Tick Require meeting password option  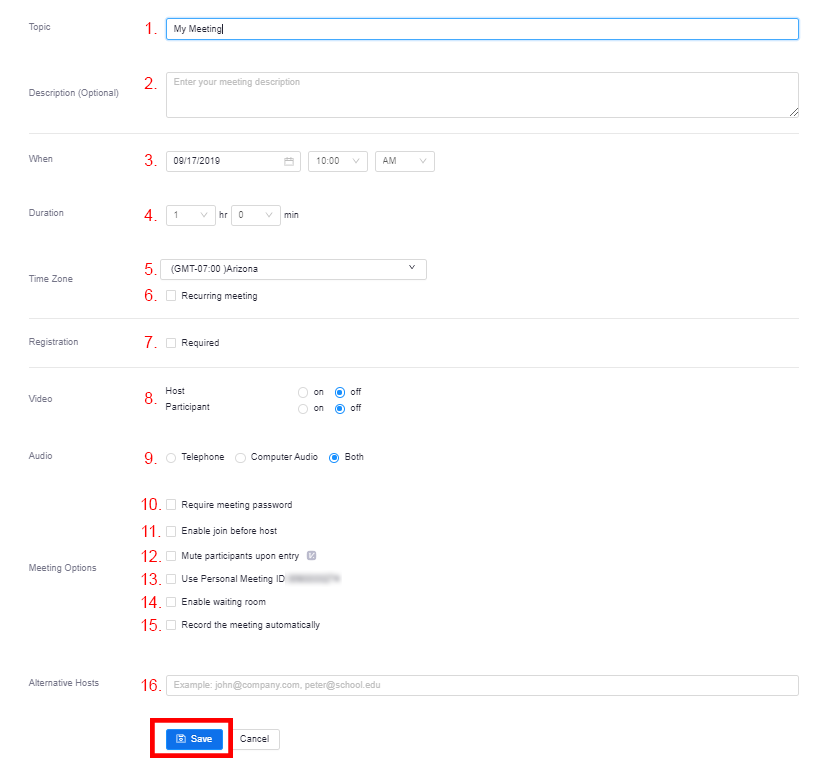(171, 505)
